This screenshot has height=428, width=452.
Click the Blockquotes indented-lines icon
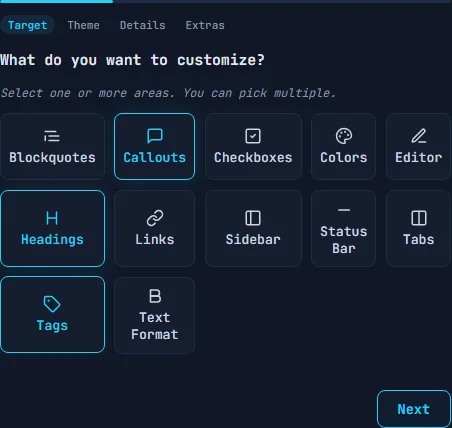pos(52,136)
